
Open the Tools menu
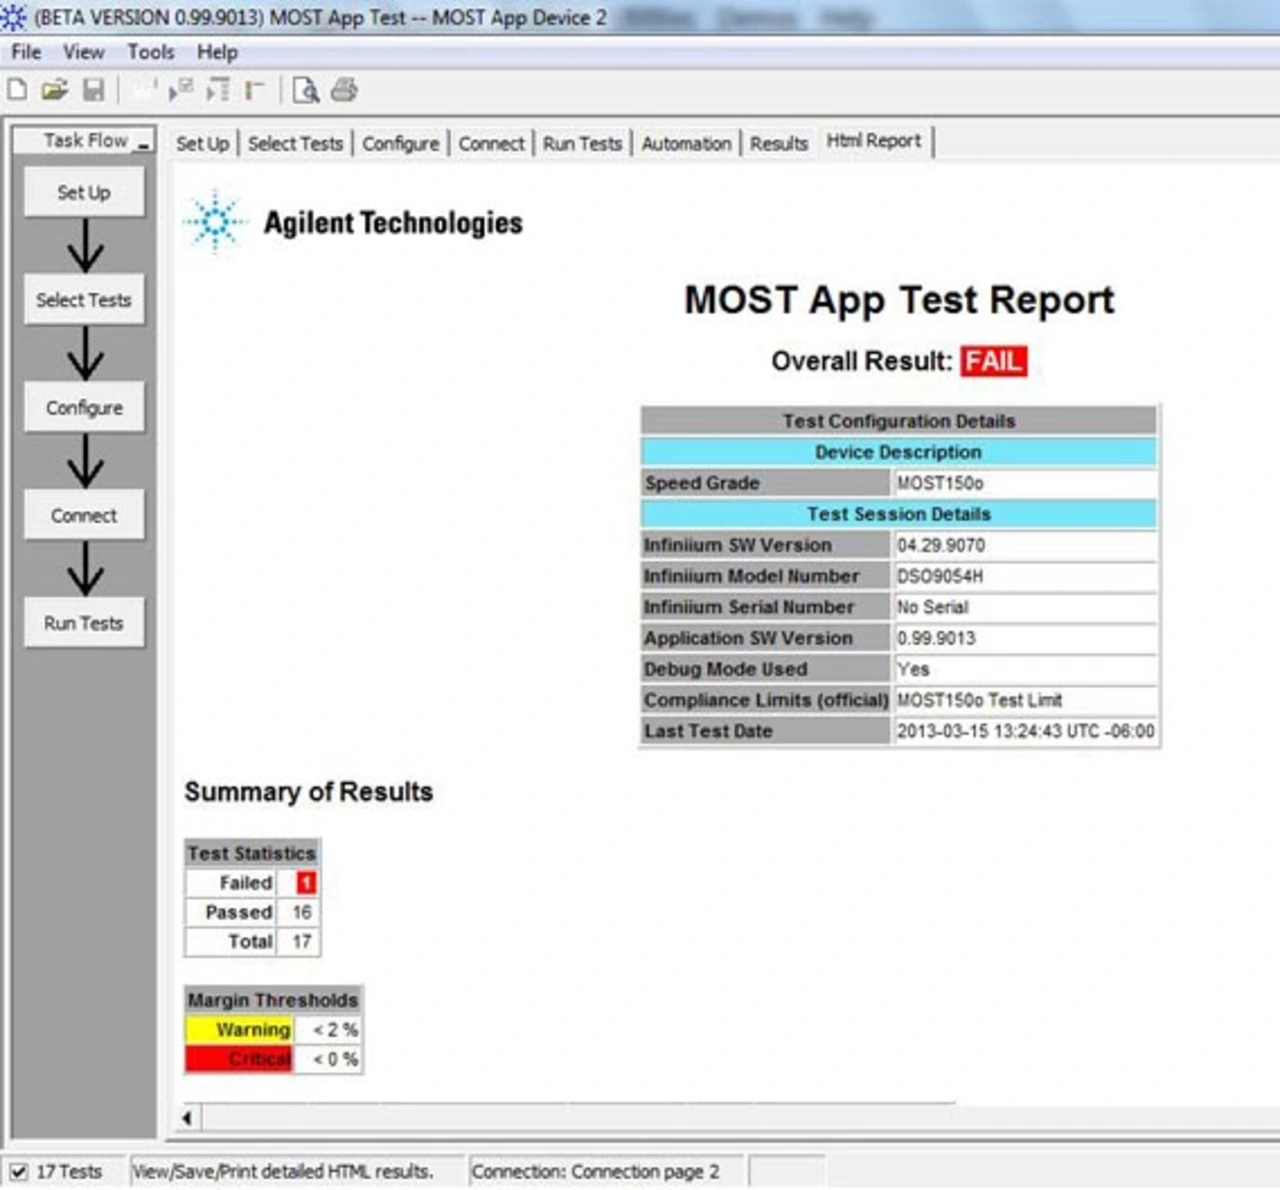pyautogui.click(x=151, y=52)
